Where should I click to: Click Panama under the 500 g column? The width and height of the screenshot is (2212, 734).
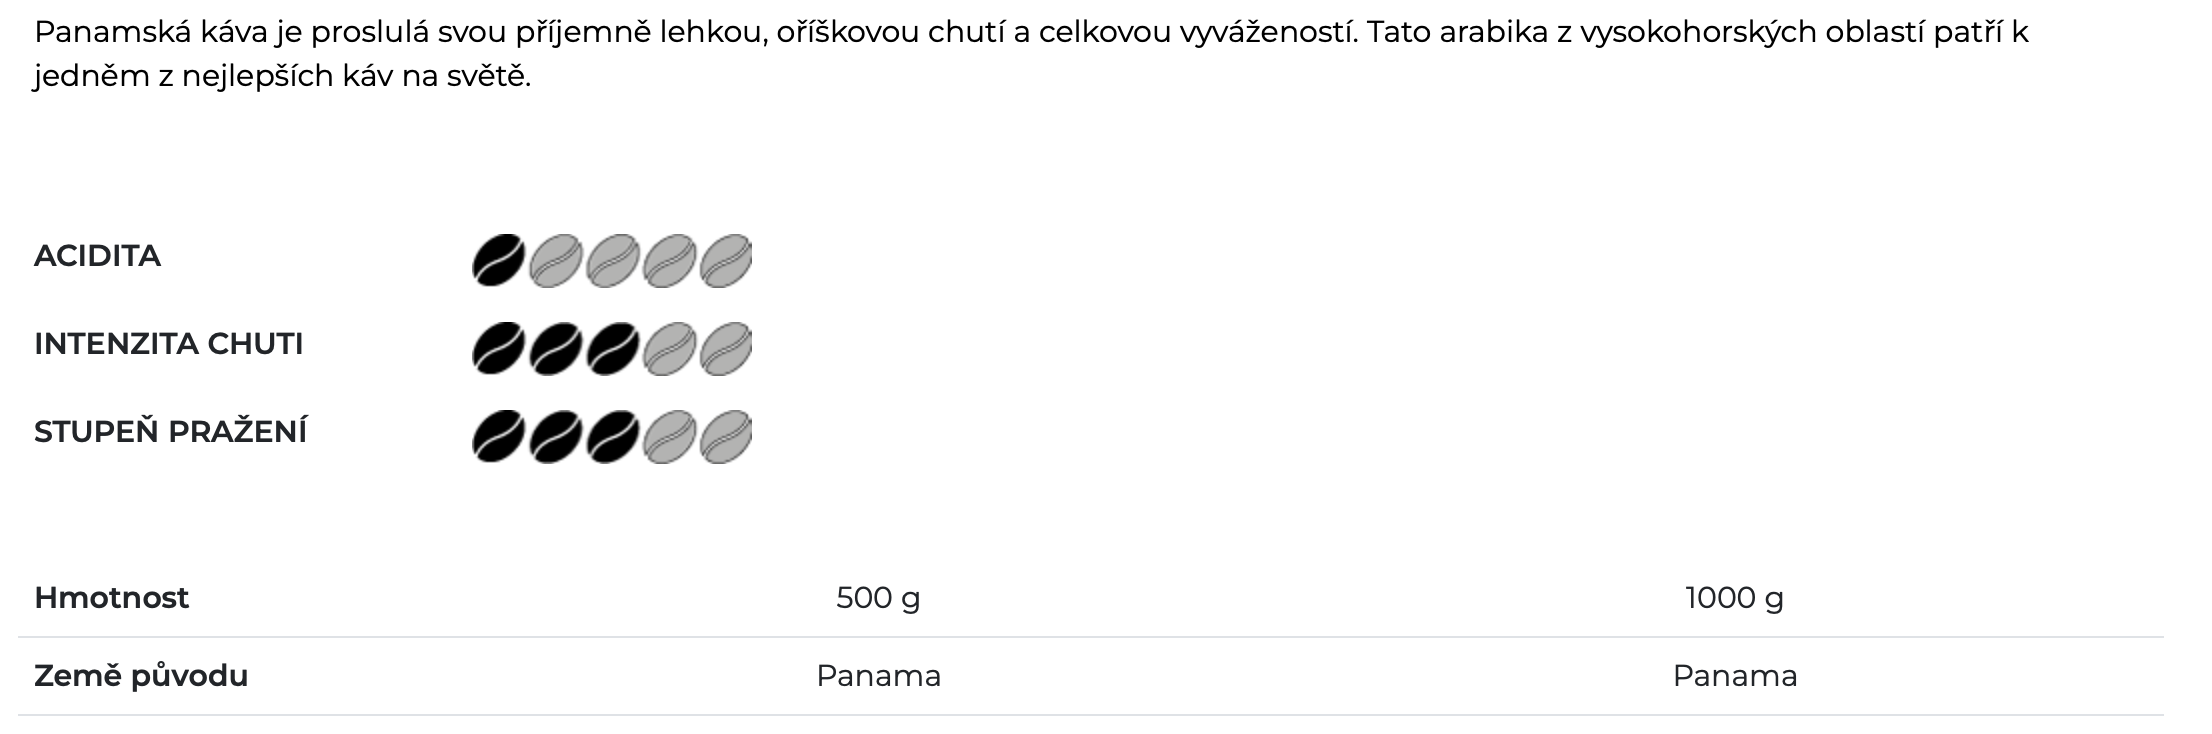coord(878,676)
